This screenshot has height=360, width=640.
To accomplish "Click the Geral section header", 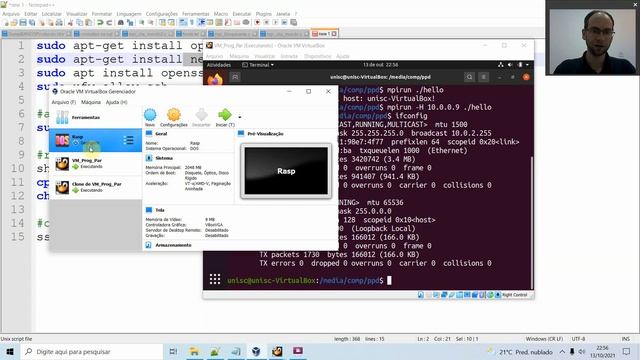I will pyautogui.click(x=161, y=134).
